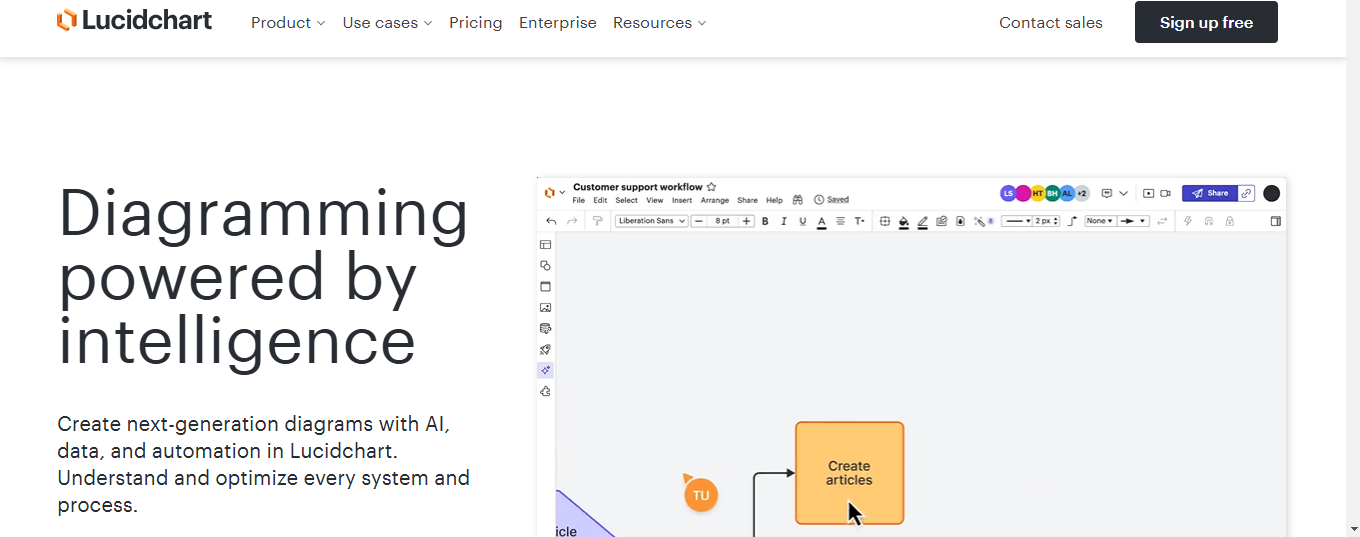Open the Help menu in the diagram editor

pos(774,200)
